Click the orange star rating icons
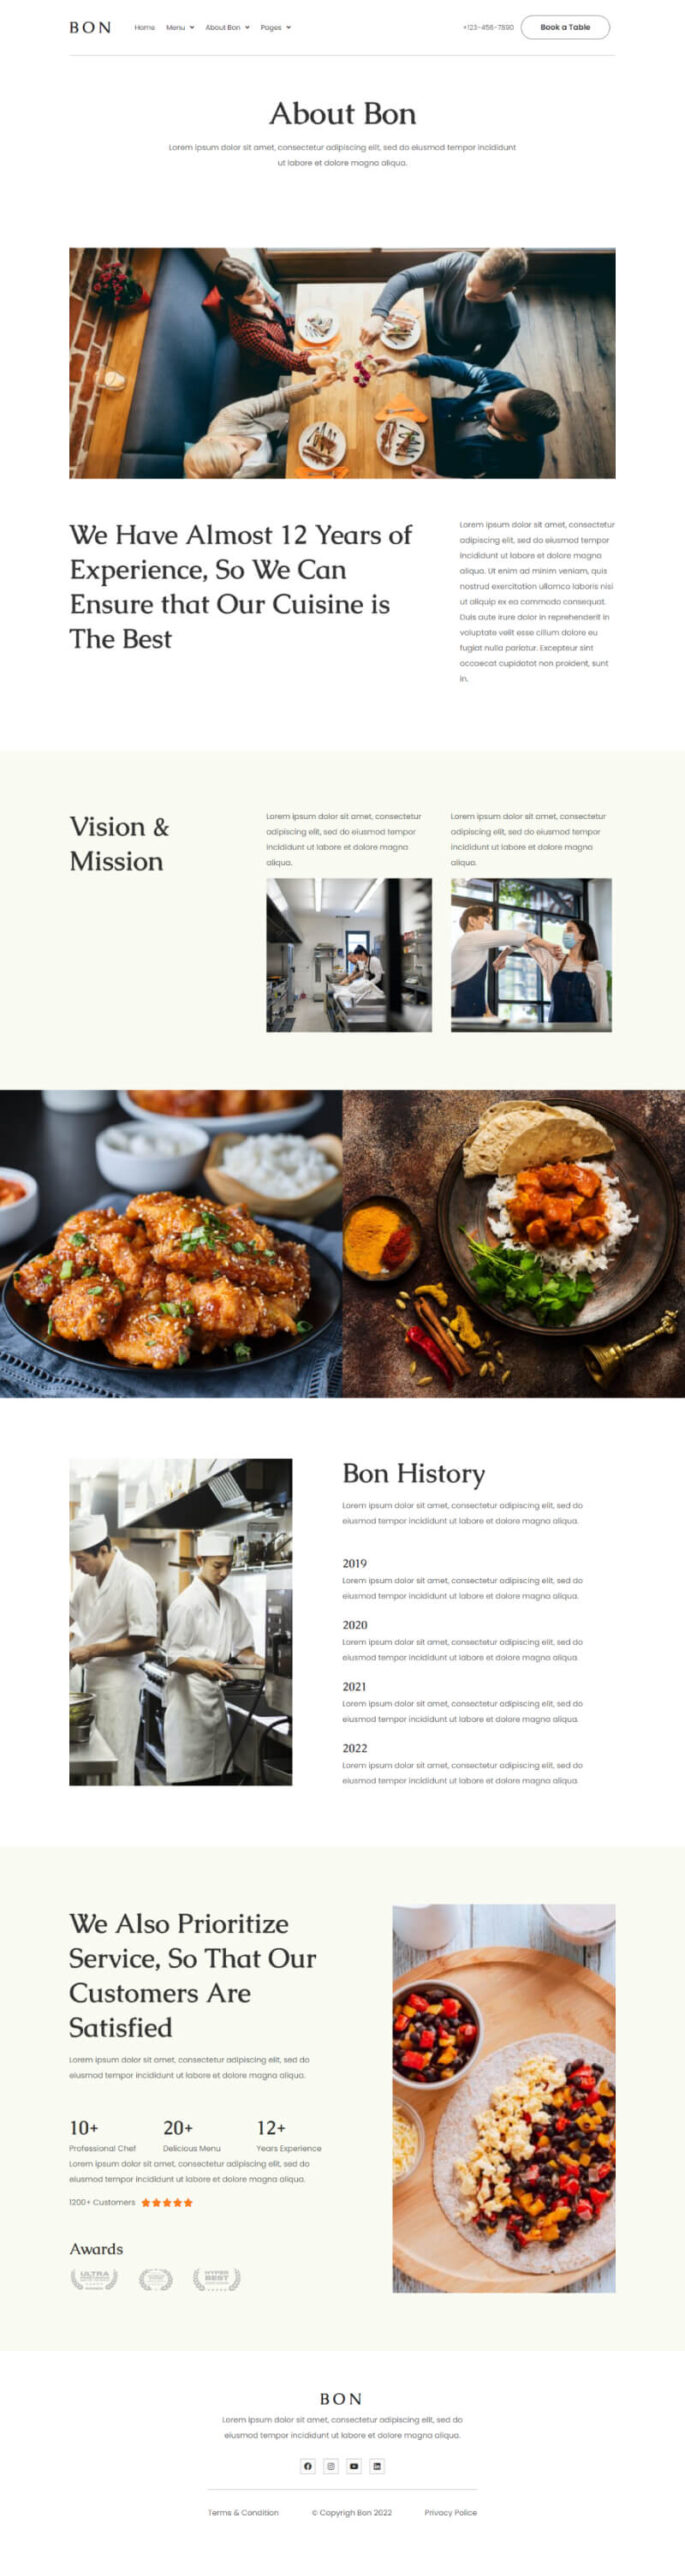Screen dimensions: 685x2560 coord(167,2201)
